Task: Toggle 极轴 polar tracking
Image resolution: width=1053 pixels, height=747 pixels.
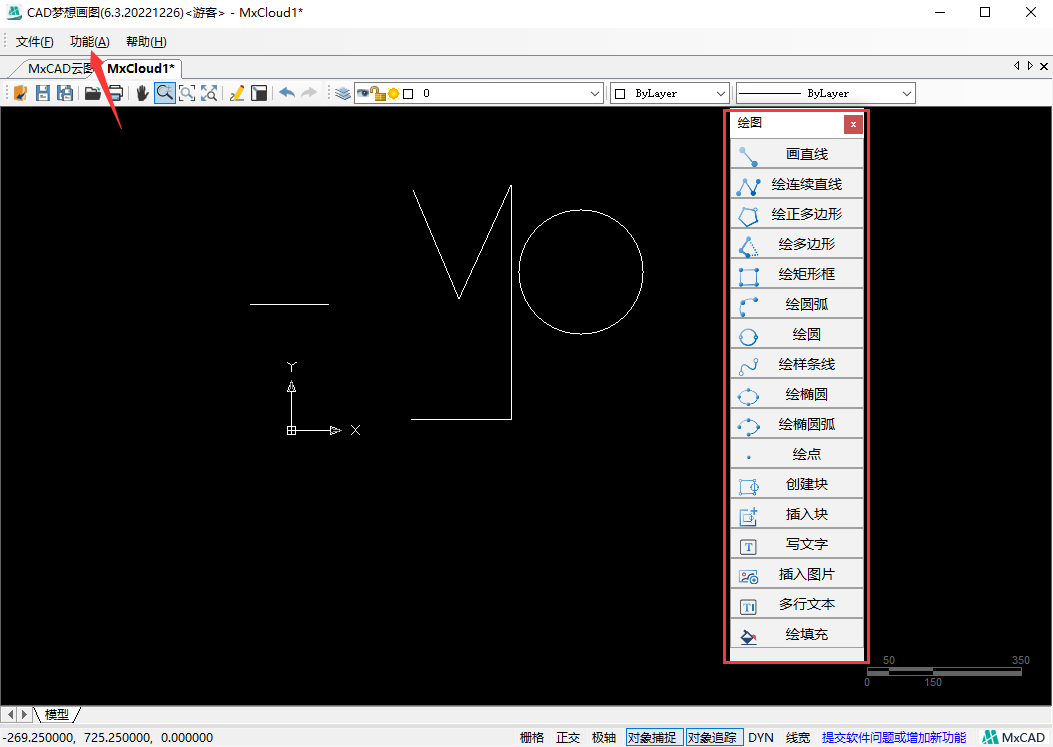Action: point(604,738)
